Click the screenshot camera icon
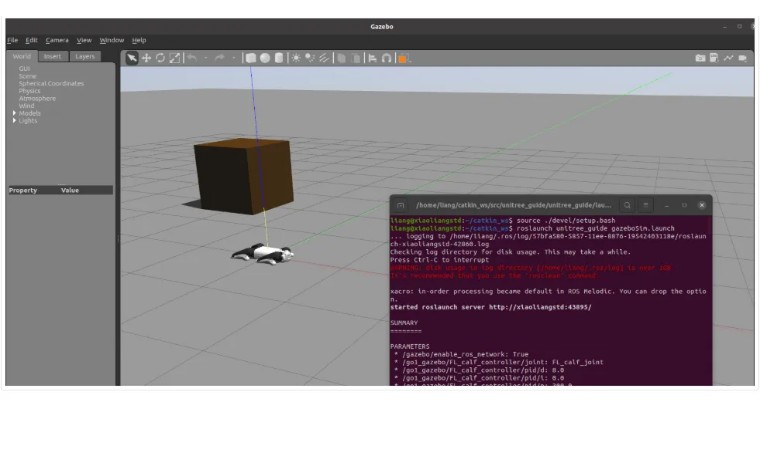Screen dimensions: 760x454 pyautogui.click(x=700, y=58)
